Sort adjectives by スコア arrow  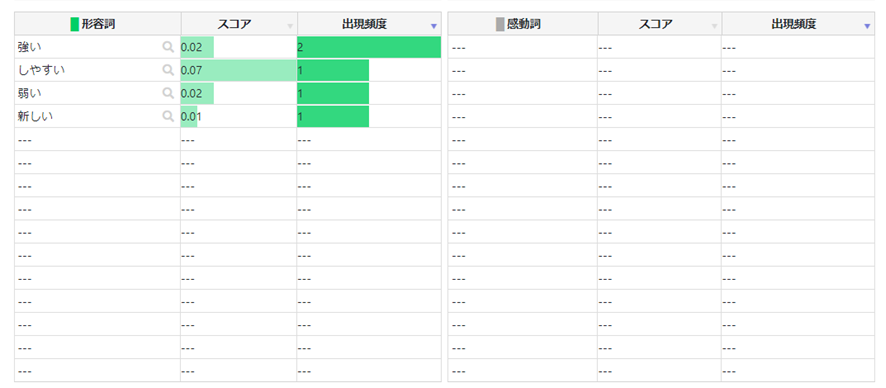point(290,26)
